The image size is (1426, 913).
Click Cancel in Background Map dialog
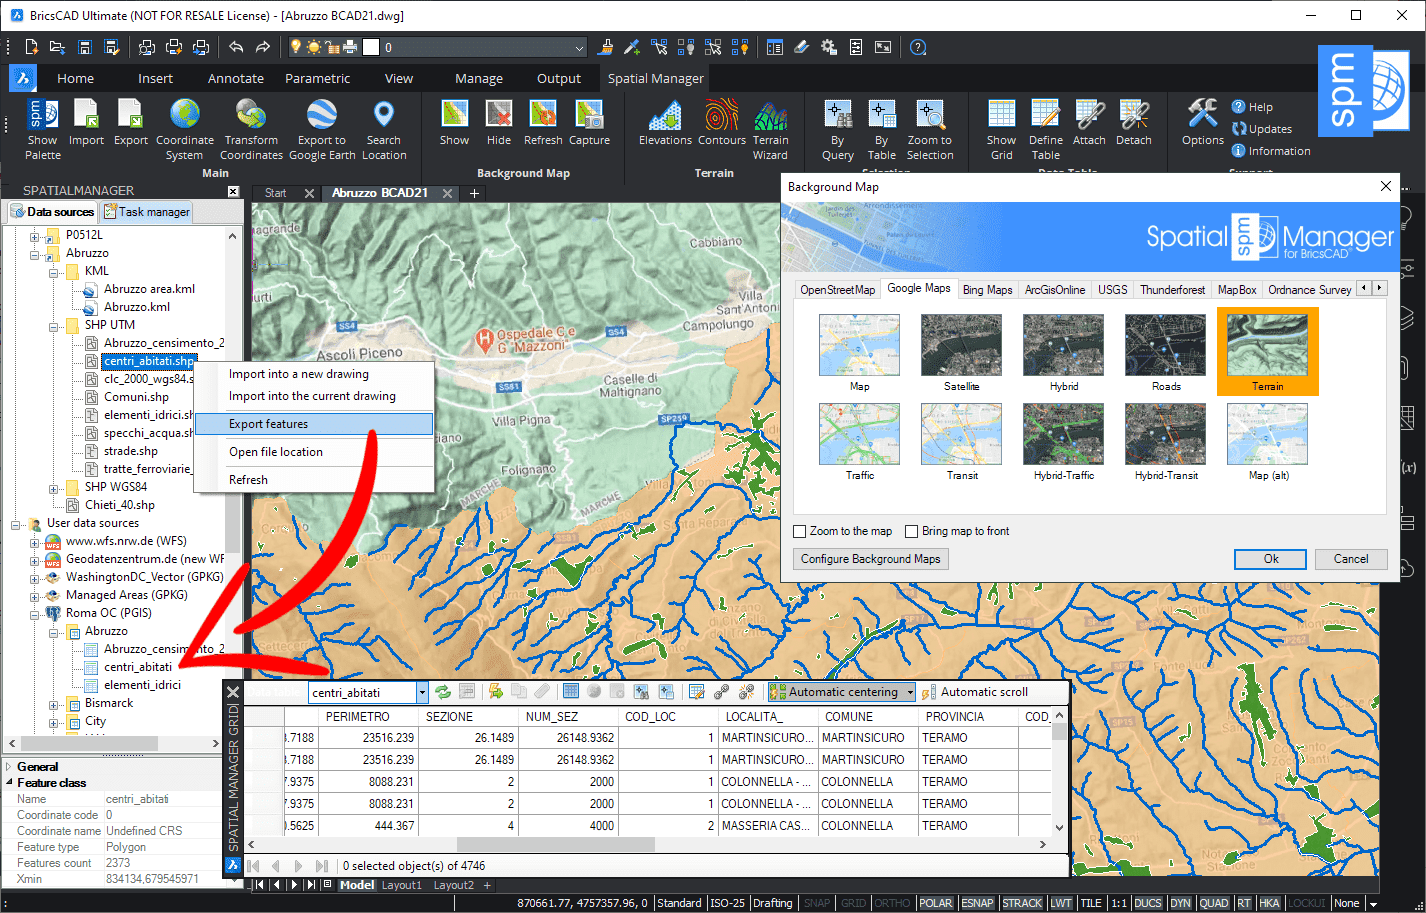point(1350,559)
